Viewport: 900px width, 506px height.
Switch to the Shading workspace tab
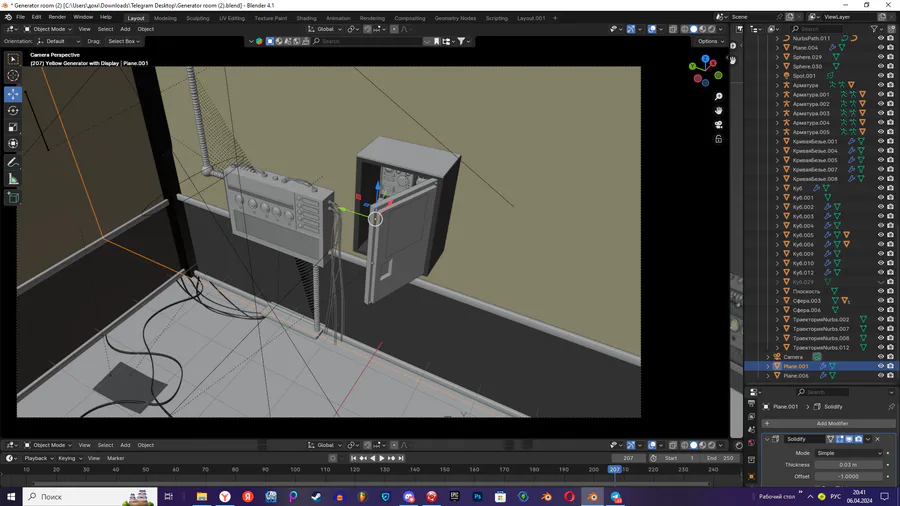tap(306, 18)
